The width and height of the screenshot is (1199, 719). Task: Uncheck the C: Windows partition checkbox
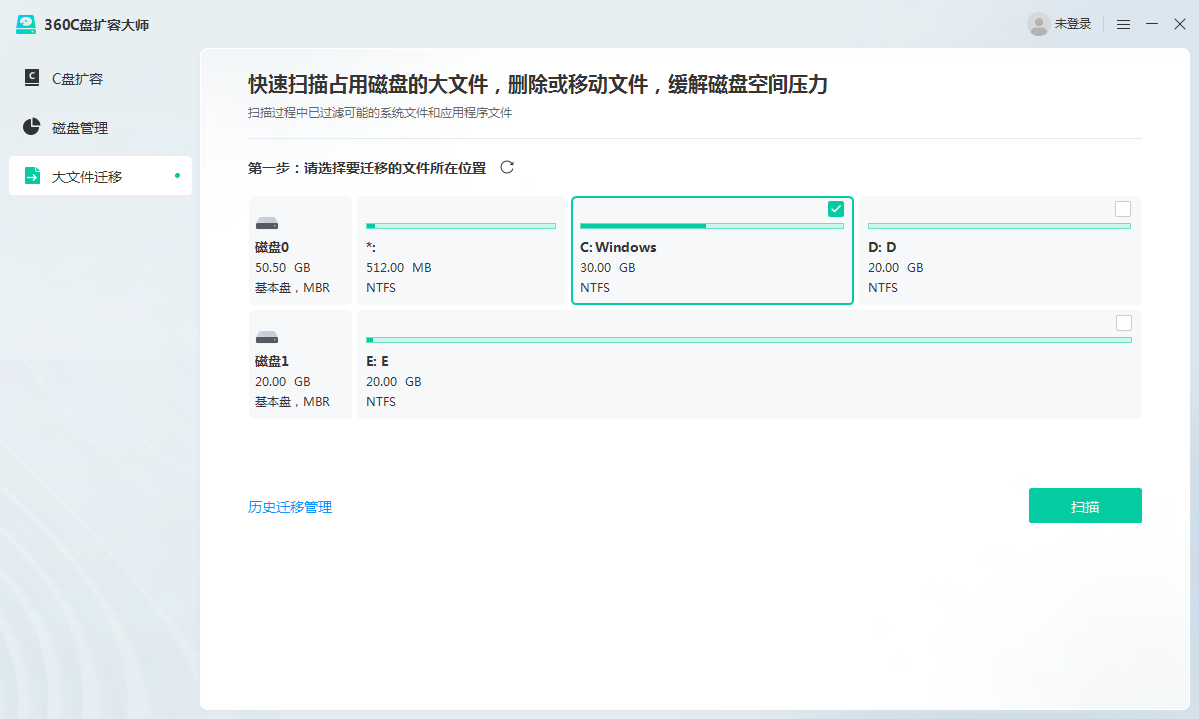click(836, 209)
